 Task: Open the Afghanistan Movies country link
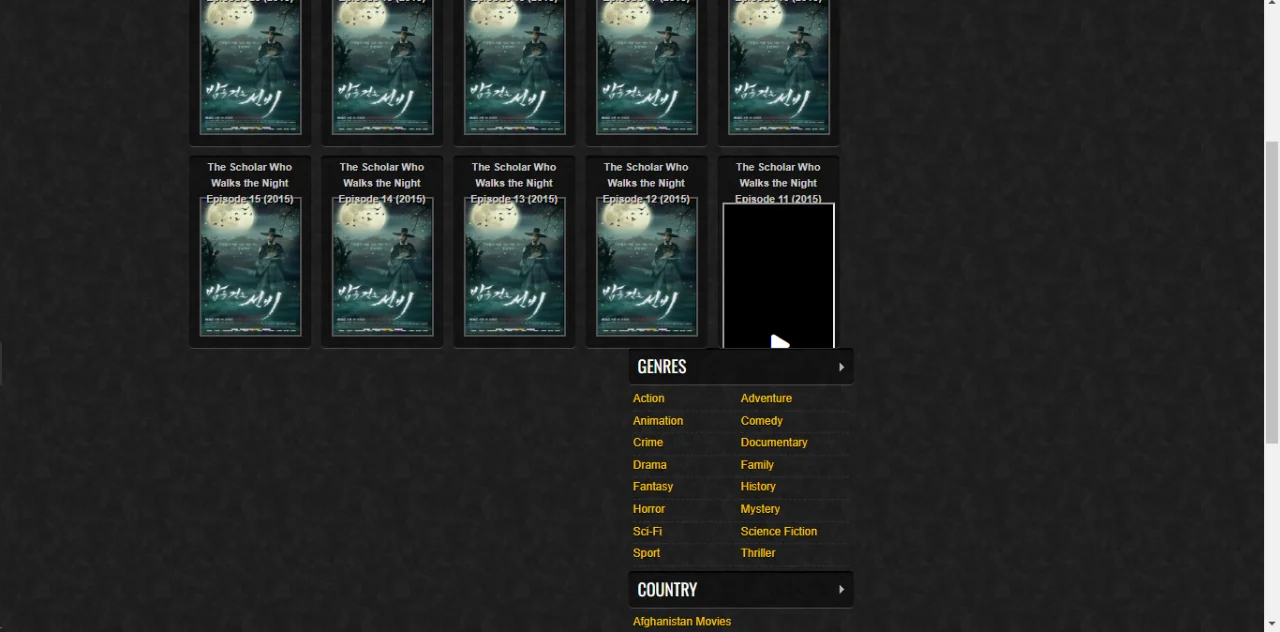coord(682,621)
